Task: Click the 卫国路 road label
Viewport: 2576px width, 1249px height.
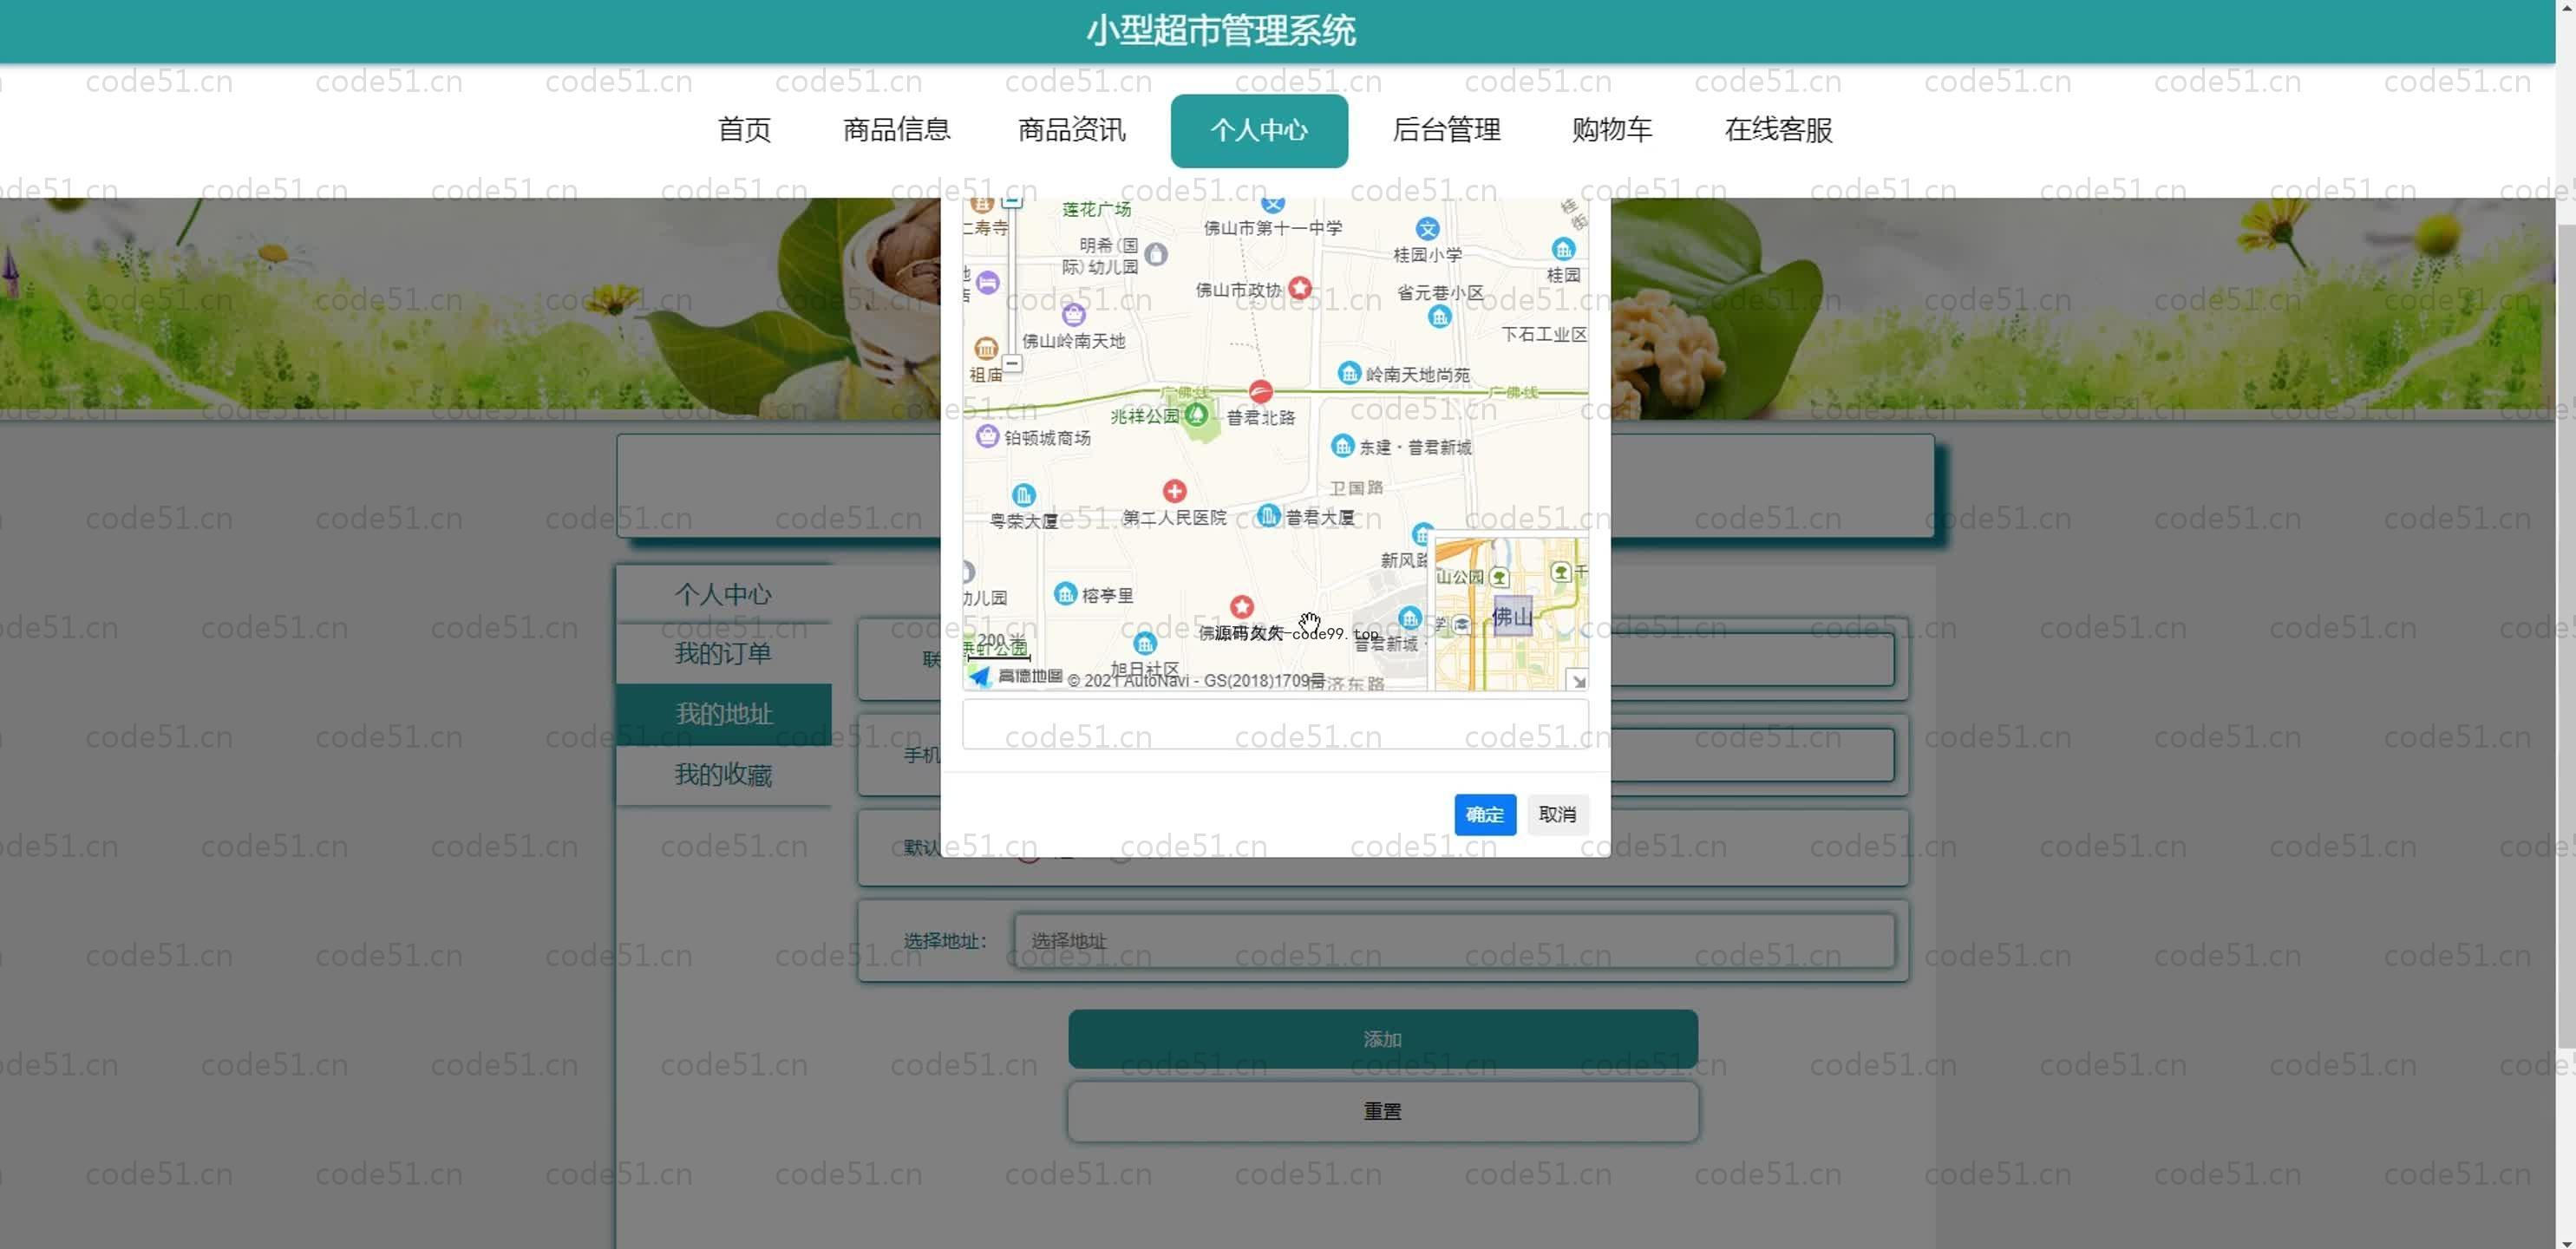Action: coord(1356,487)
